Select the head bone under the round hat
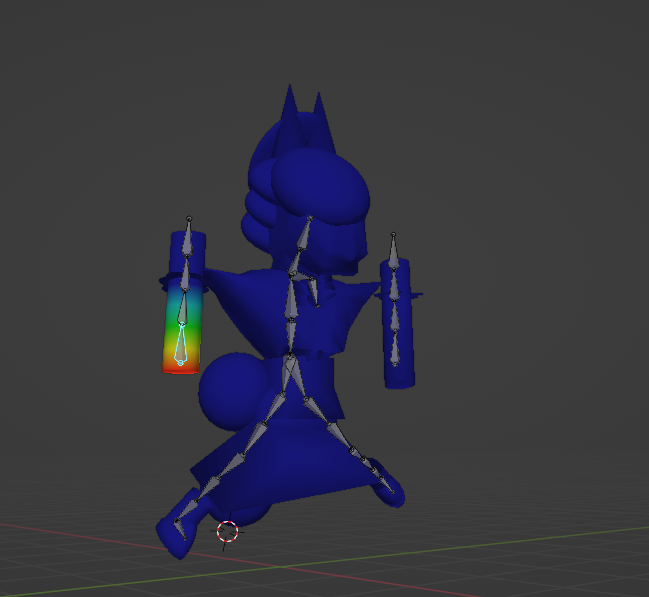This screenshot has height=597, width=649. coord(304,233)
